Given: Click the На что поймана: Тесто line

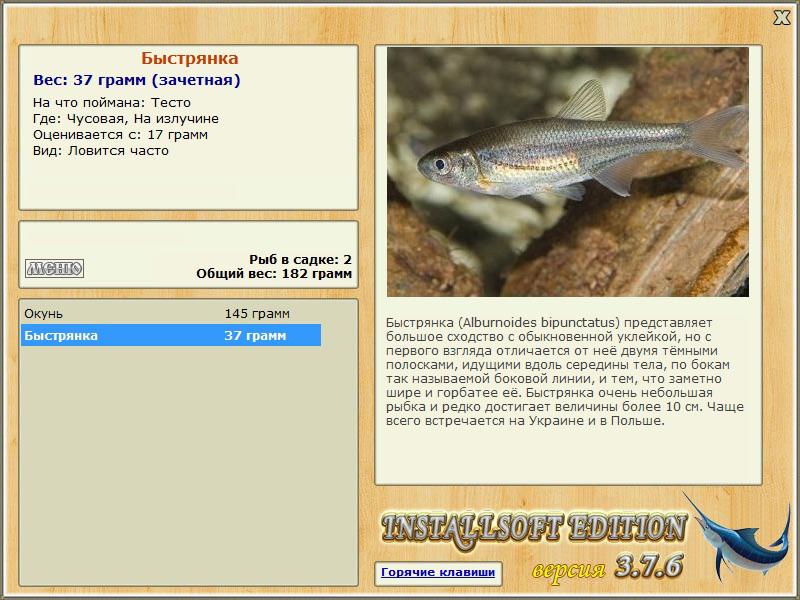Looking at the screenshot, I should point(112,103).
